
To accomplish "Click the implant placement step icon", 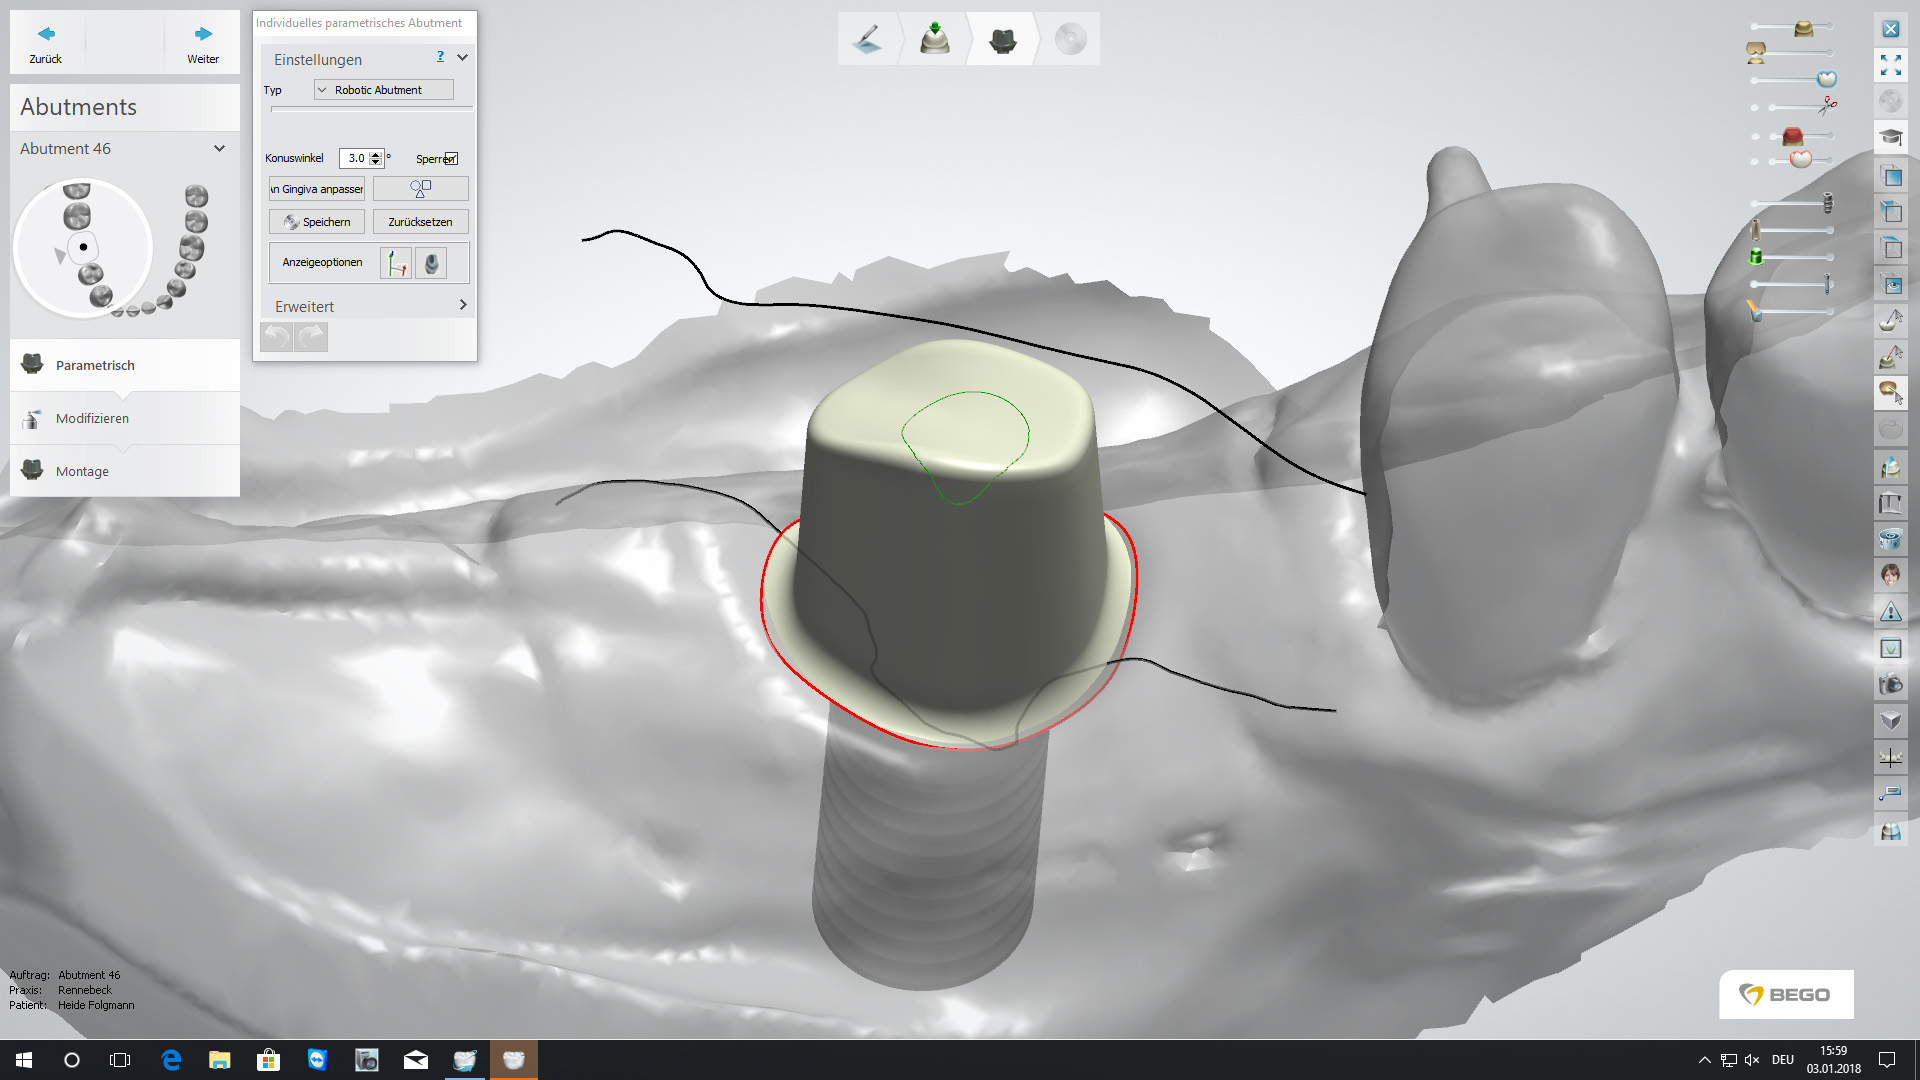I will [935, 40].
